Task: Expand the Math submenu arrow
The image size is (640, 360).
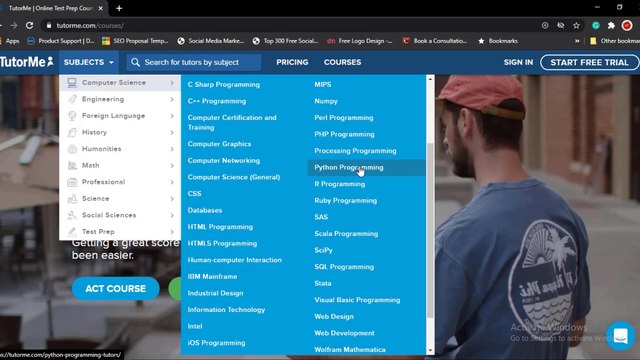Action: coord(172,165)
